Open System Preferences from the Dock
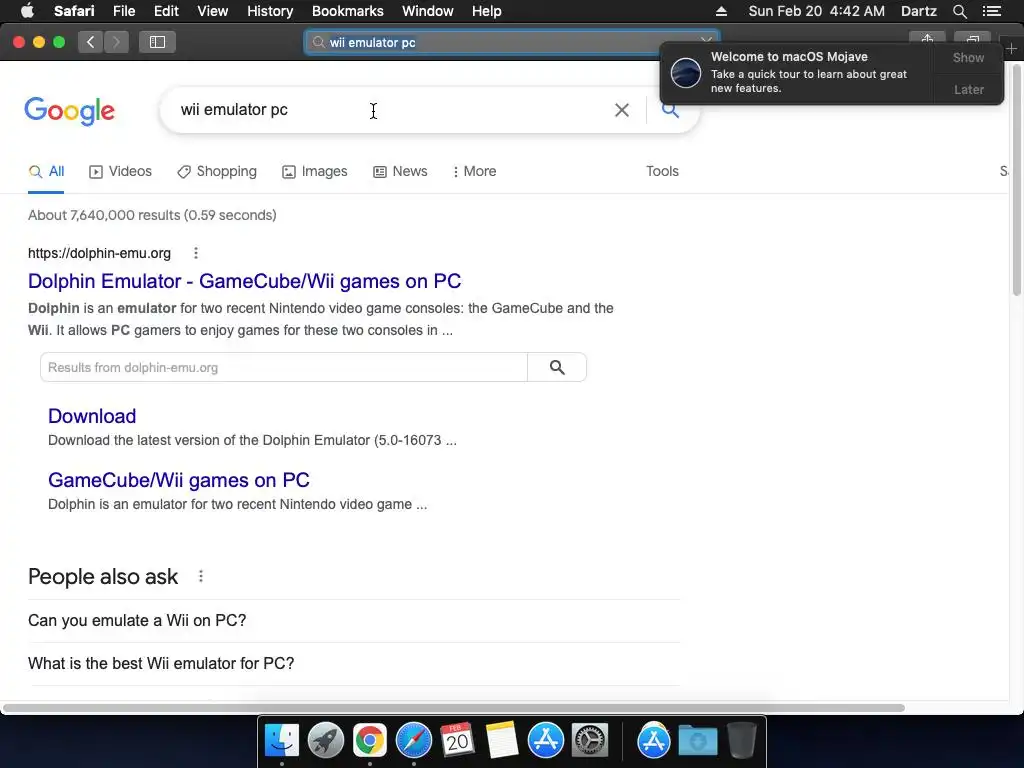This screenshot has width=1024, height=768. tap(590, 741)
